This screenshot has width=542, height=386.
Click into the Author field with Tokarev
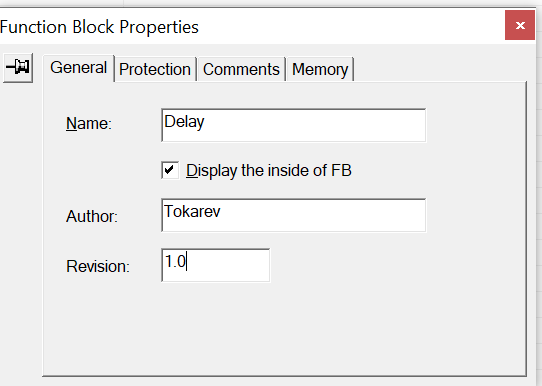coord(293,215)
